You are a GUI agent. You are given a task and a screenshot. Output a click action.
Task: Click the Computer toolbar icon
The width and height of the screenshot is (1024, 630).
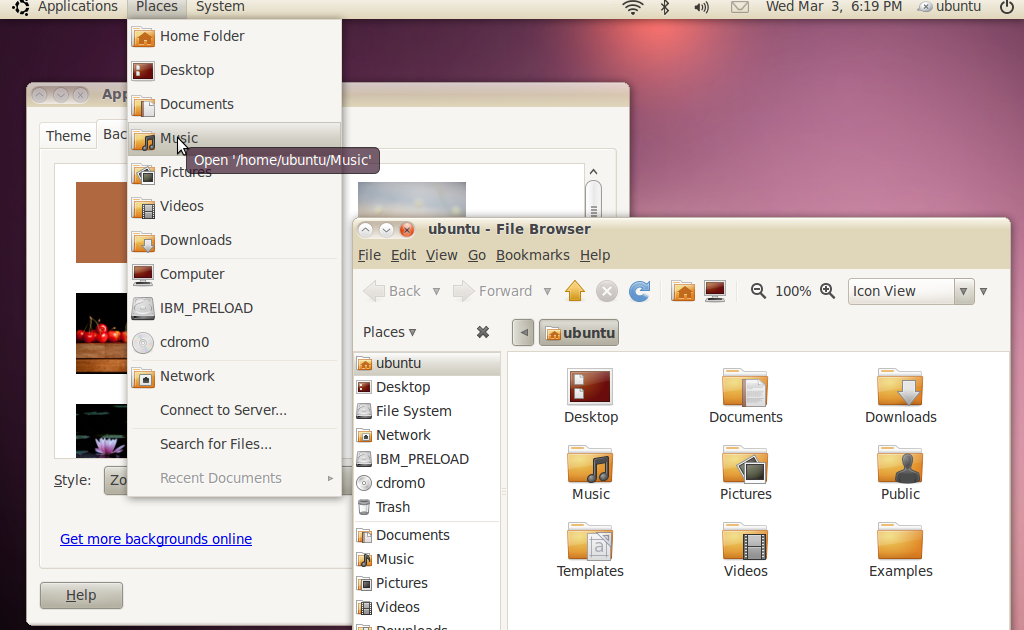(715, 291)
